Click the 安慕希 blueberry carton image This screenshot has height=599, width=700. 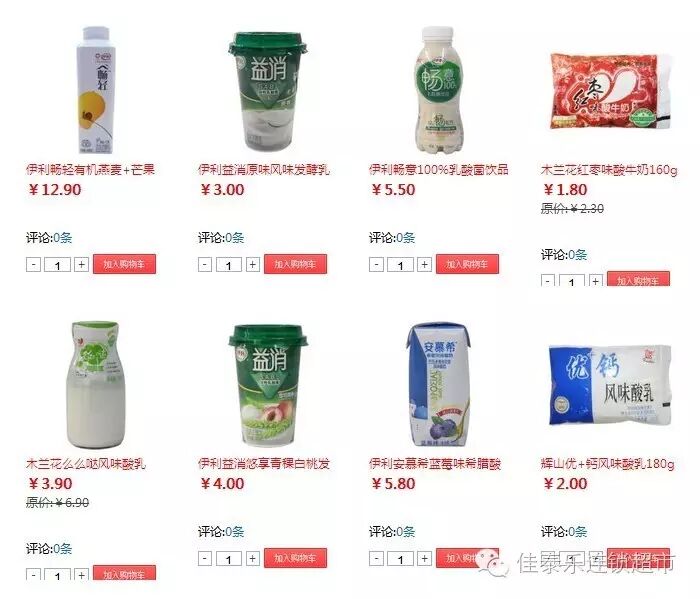pos(438,384)
